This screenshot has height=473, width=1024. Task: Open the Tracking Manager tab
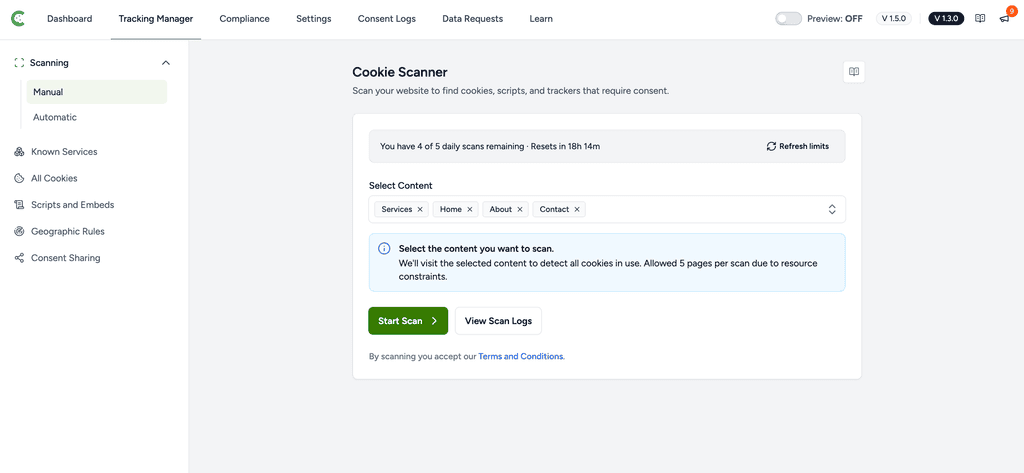point(156,19)
